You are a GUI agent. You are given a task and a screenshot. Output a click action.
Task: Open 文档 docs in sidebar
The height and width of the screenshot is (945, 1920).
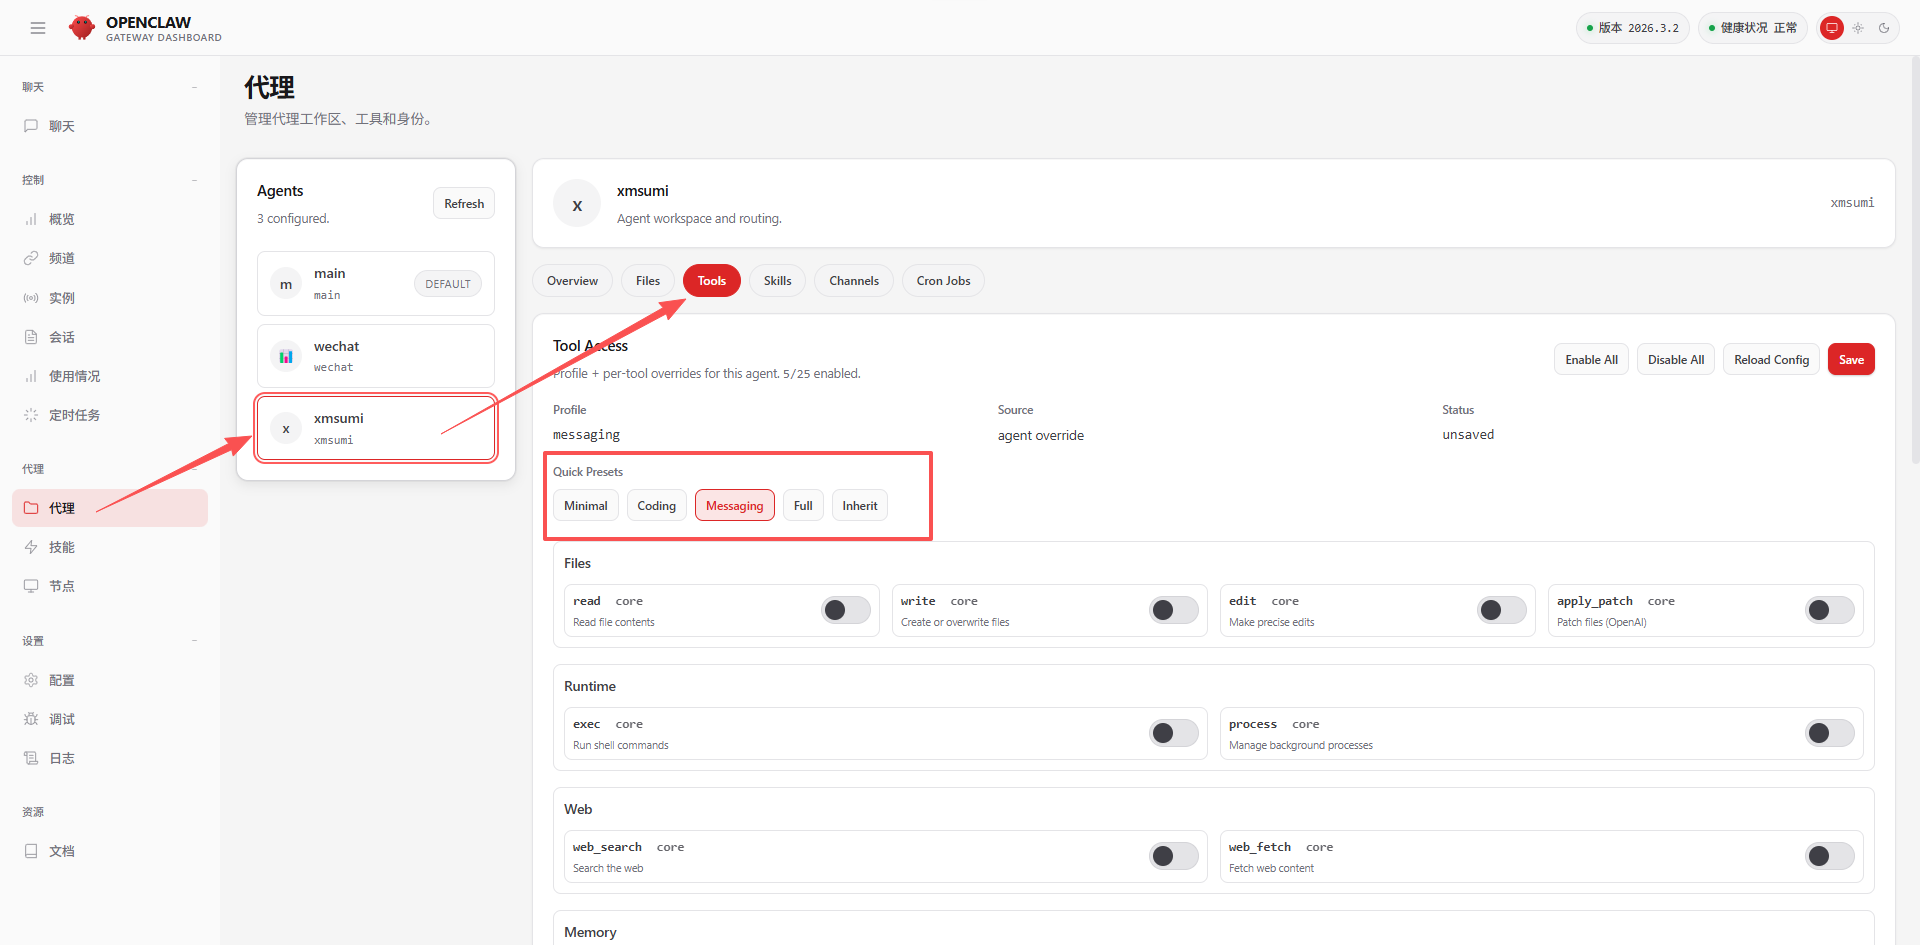point(61,851)
